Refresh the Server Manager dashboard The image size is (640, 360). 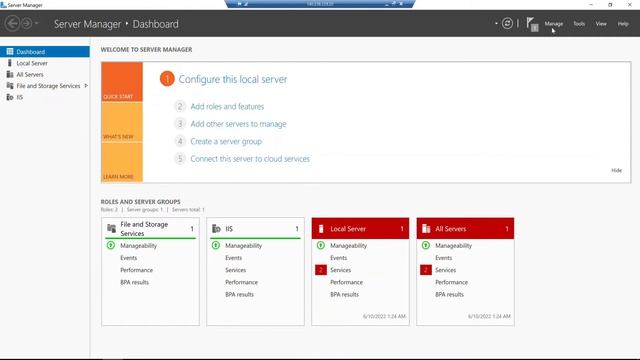coord(507,23)
